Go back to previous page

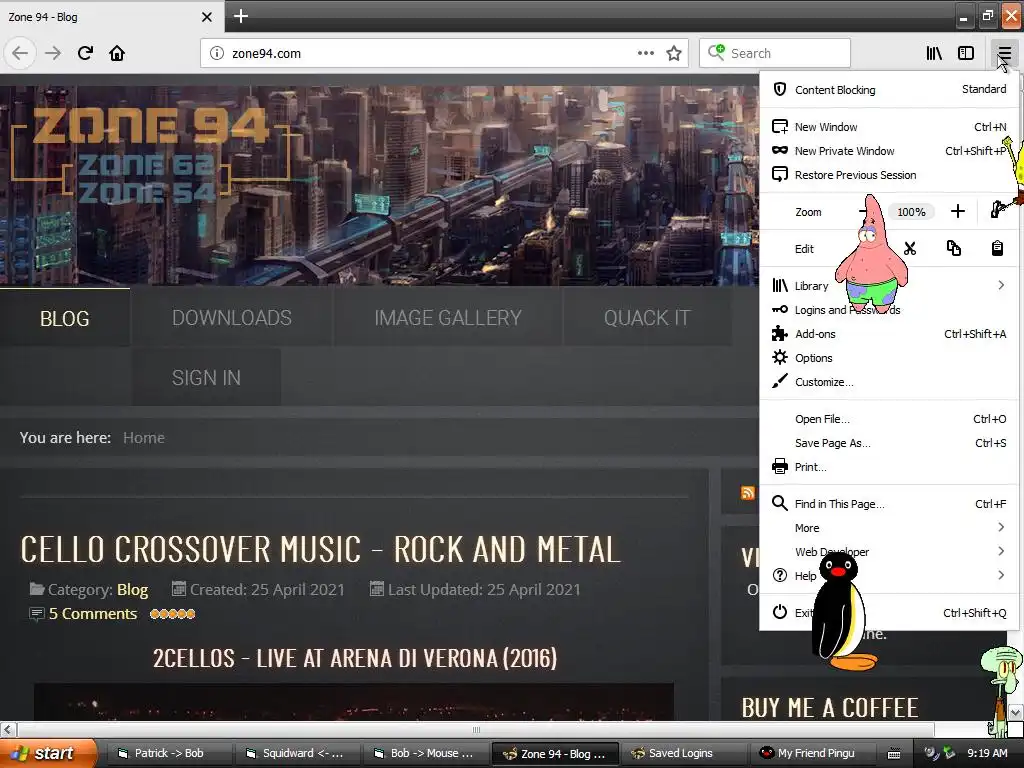click(x=20, y=53)
